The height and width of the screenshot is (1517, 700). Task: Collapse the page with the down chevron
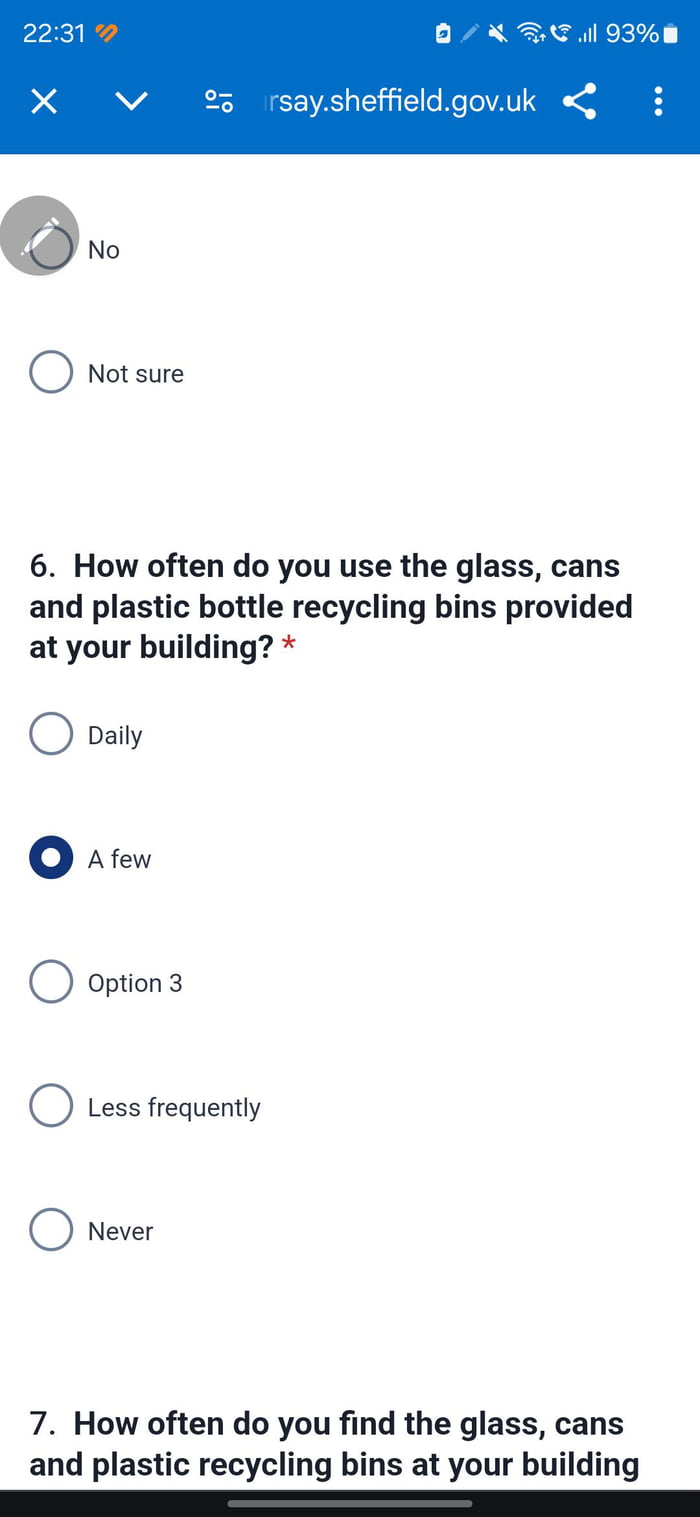[x=131, y=101]
